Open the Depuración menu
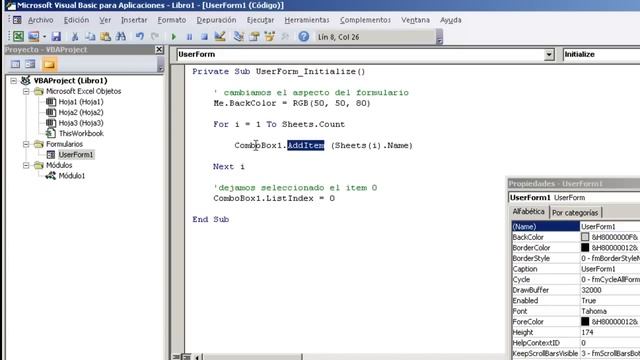The height and width of the screenshot is (360, 640). (x=216, y=20)
